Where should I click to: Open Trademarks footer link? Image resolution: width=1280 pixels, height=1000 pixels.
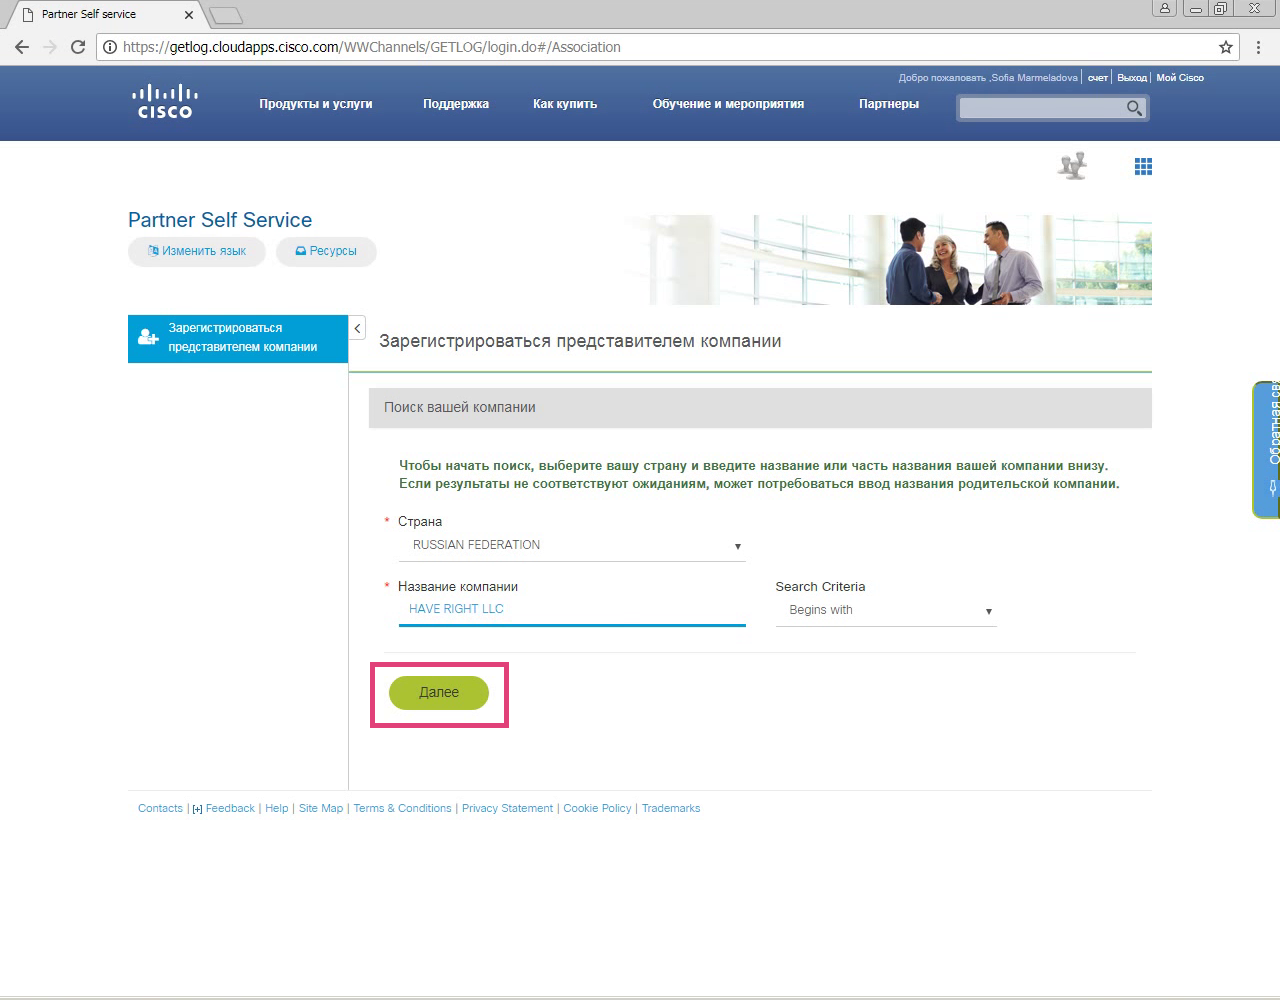[x=671, y=808]
